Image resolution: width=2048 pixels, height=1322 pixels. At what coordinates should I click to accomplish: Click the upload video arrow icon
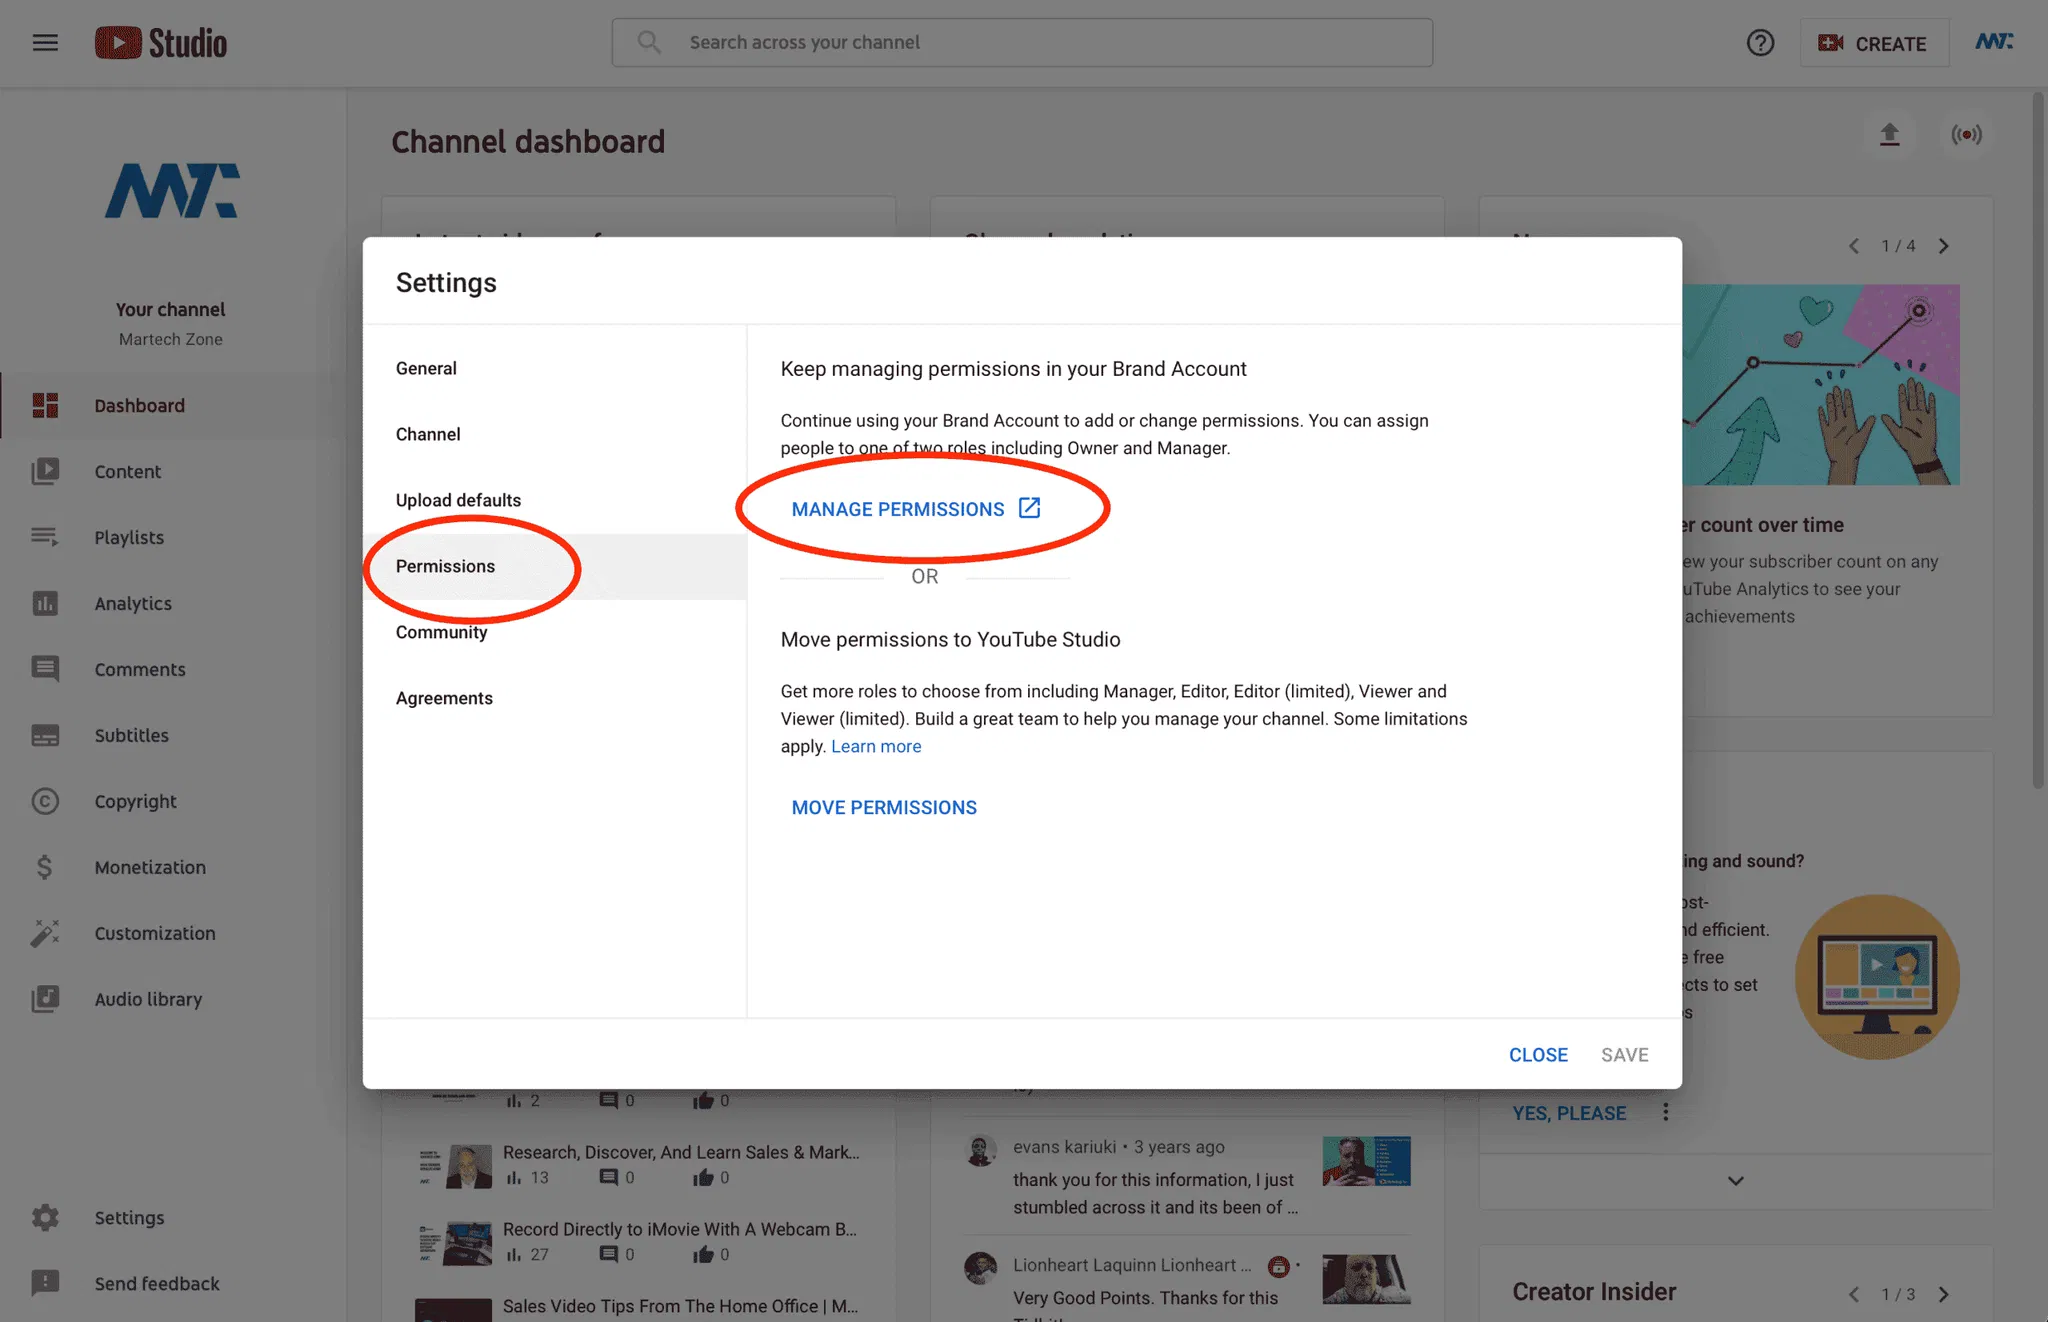click(x=1889, y=135)
